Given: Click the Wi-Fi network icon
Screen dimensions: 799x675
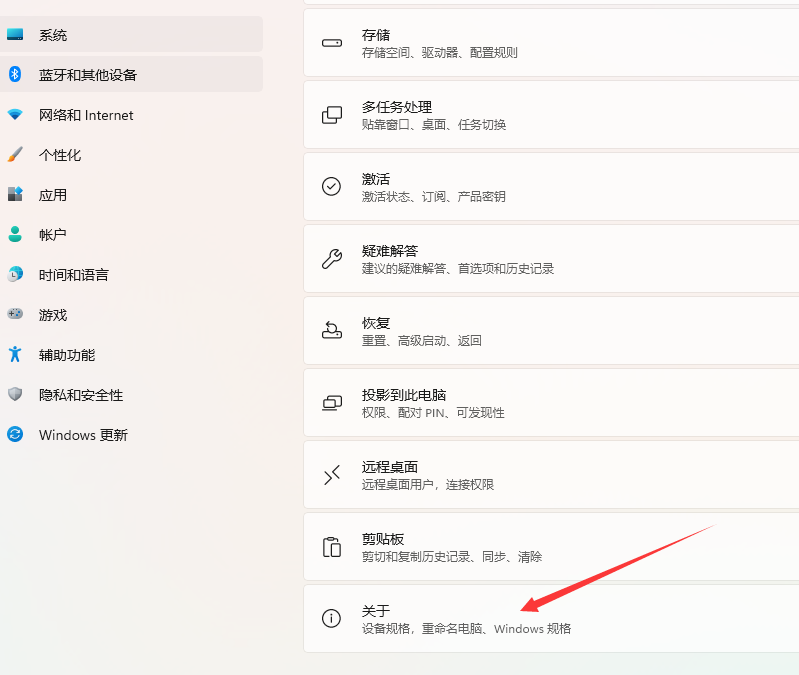Looking at the screenshot, I should 15,115.
